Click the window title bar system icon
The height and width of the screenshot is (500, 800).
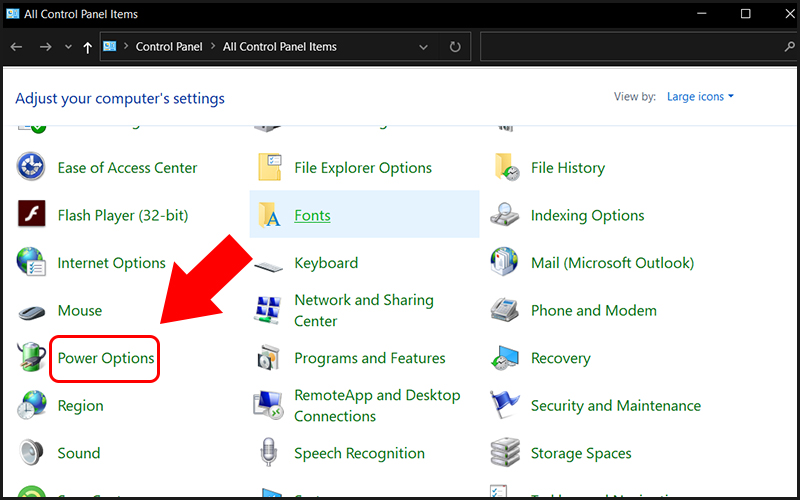click(x=12, y=13)
